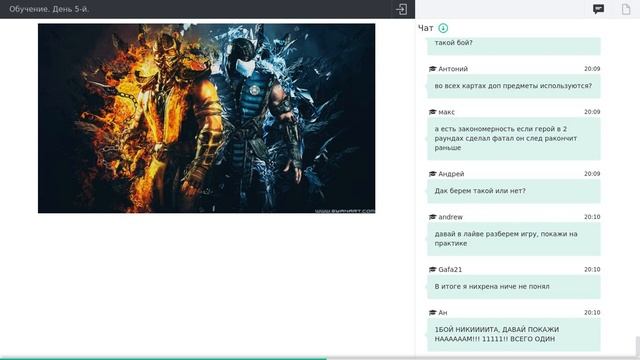Click message 'В итоге я нихрена ниче не понял'
640x360 pixels.
514,287
